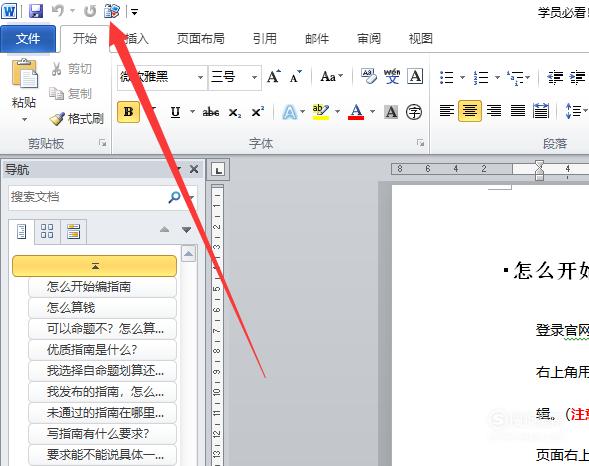Close the 导航 navigation pane
The width and height of the screenshot is (589, 466).
click(x=194, y=169)
